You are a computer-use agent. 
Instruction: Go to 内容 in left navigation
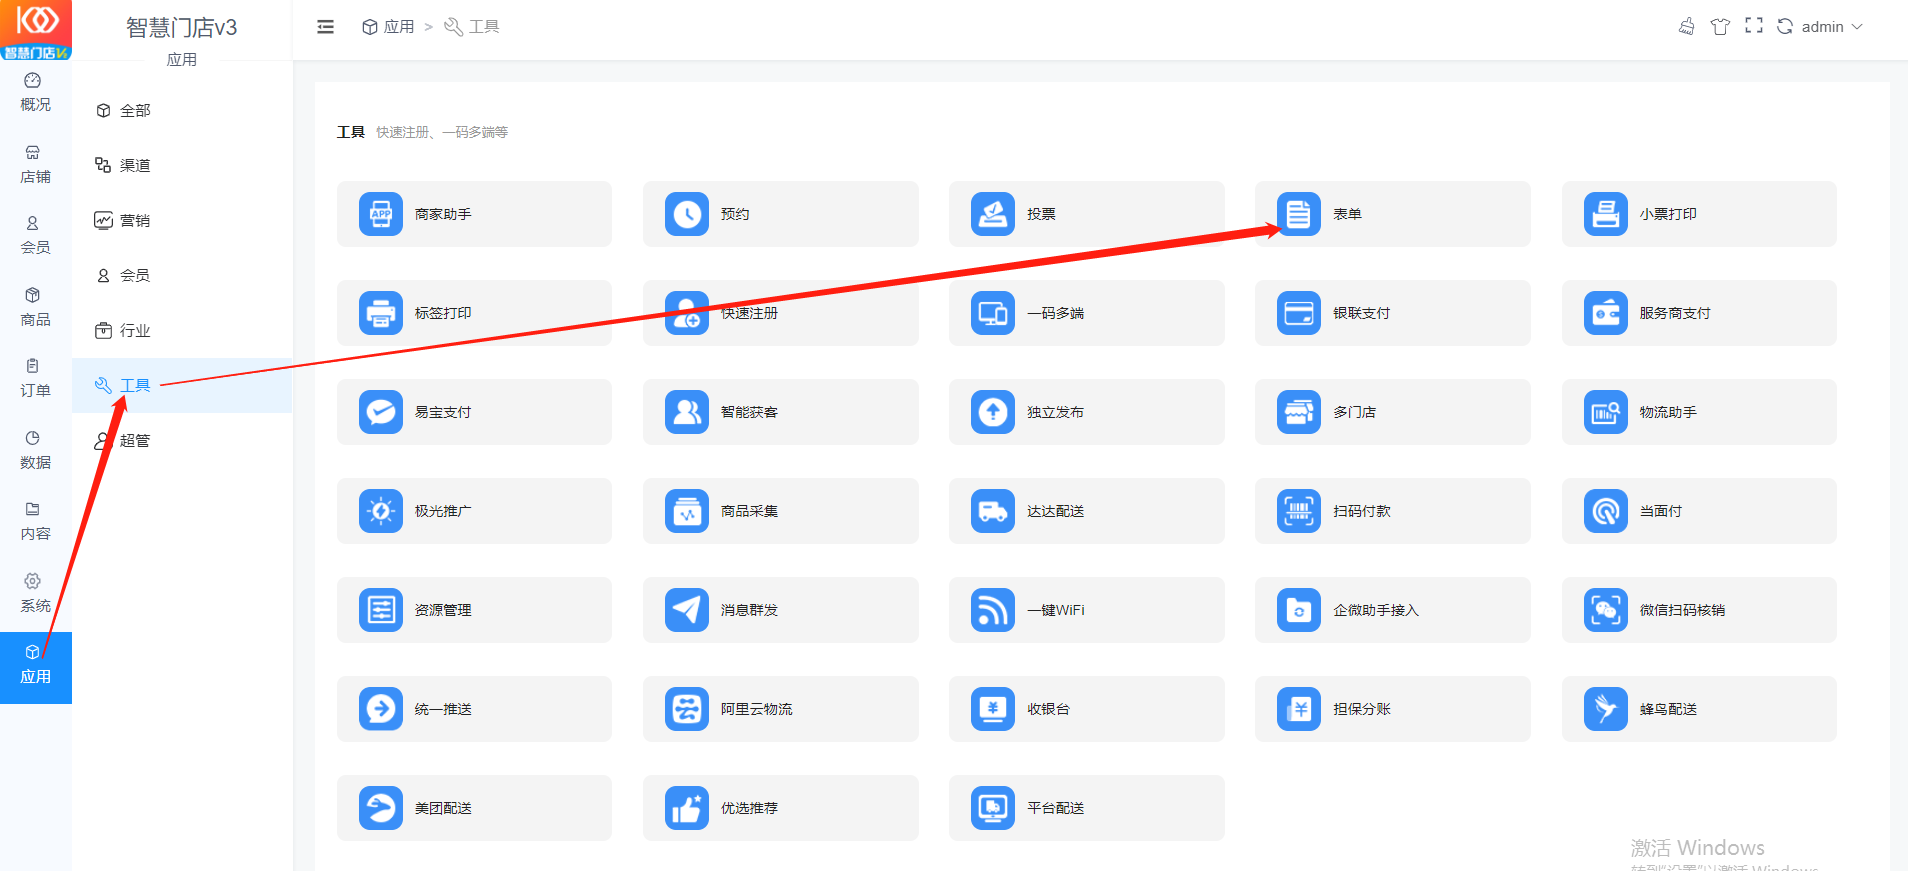tap(36, 522)
